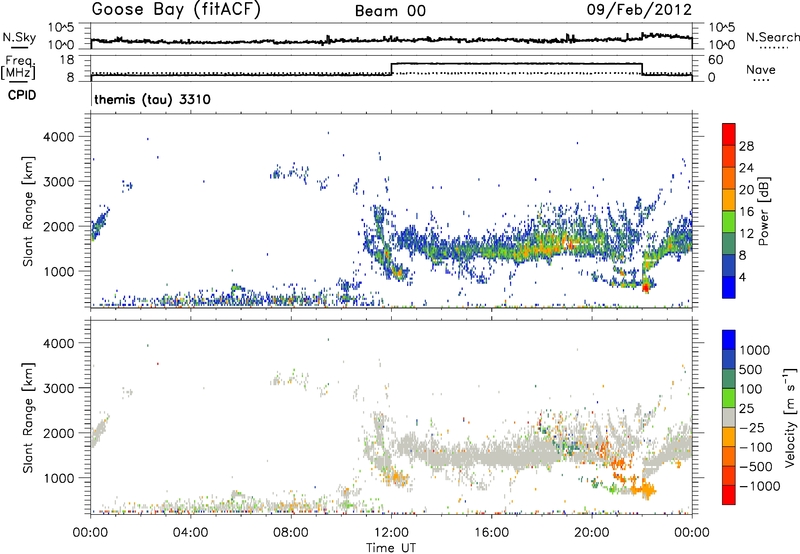Click the '24' label on Power color bar
Screen dimensions: 800x554
pyautogui.click(x=746, y=168)
